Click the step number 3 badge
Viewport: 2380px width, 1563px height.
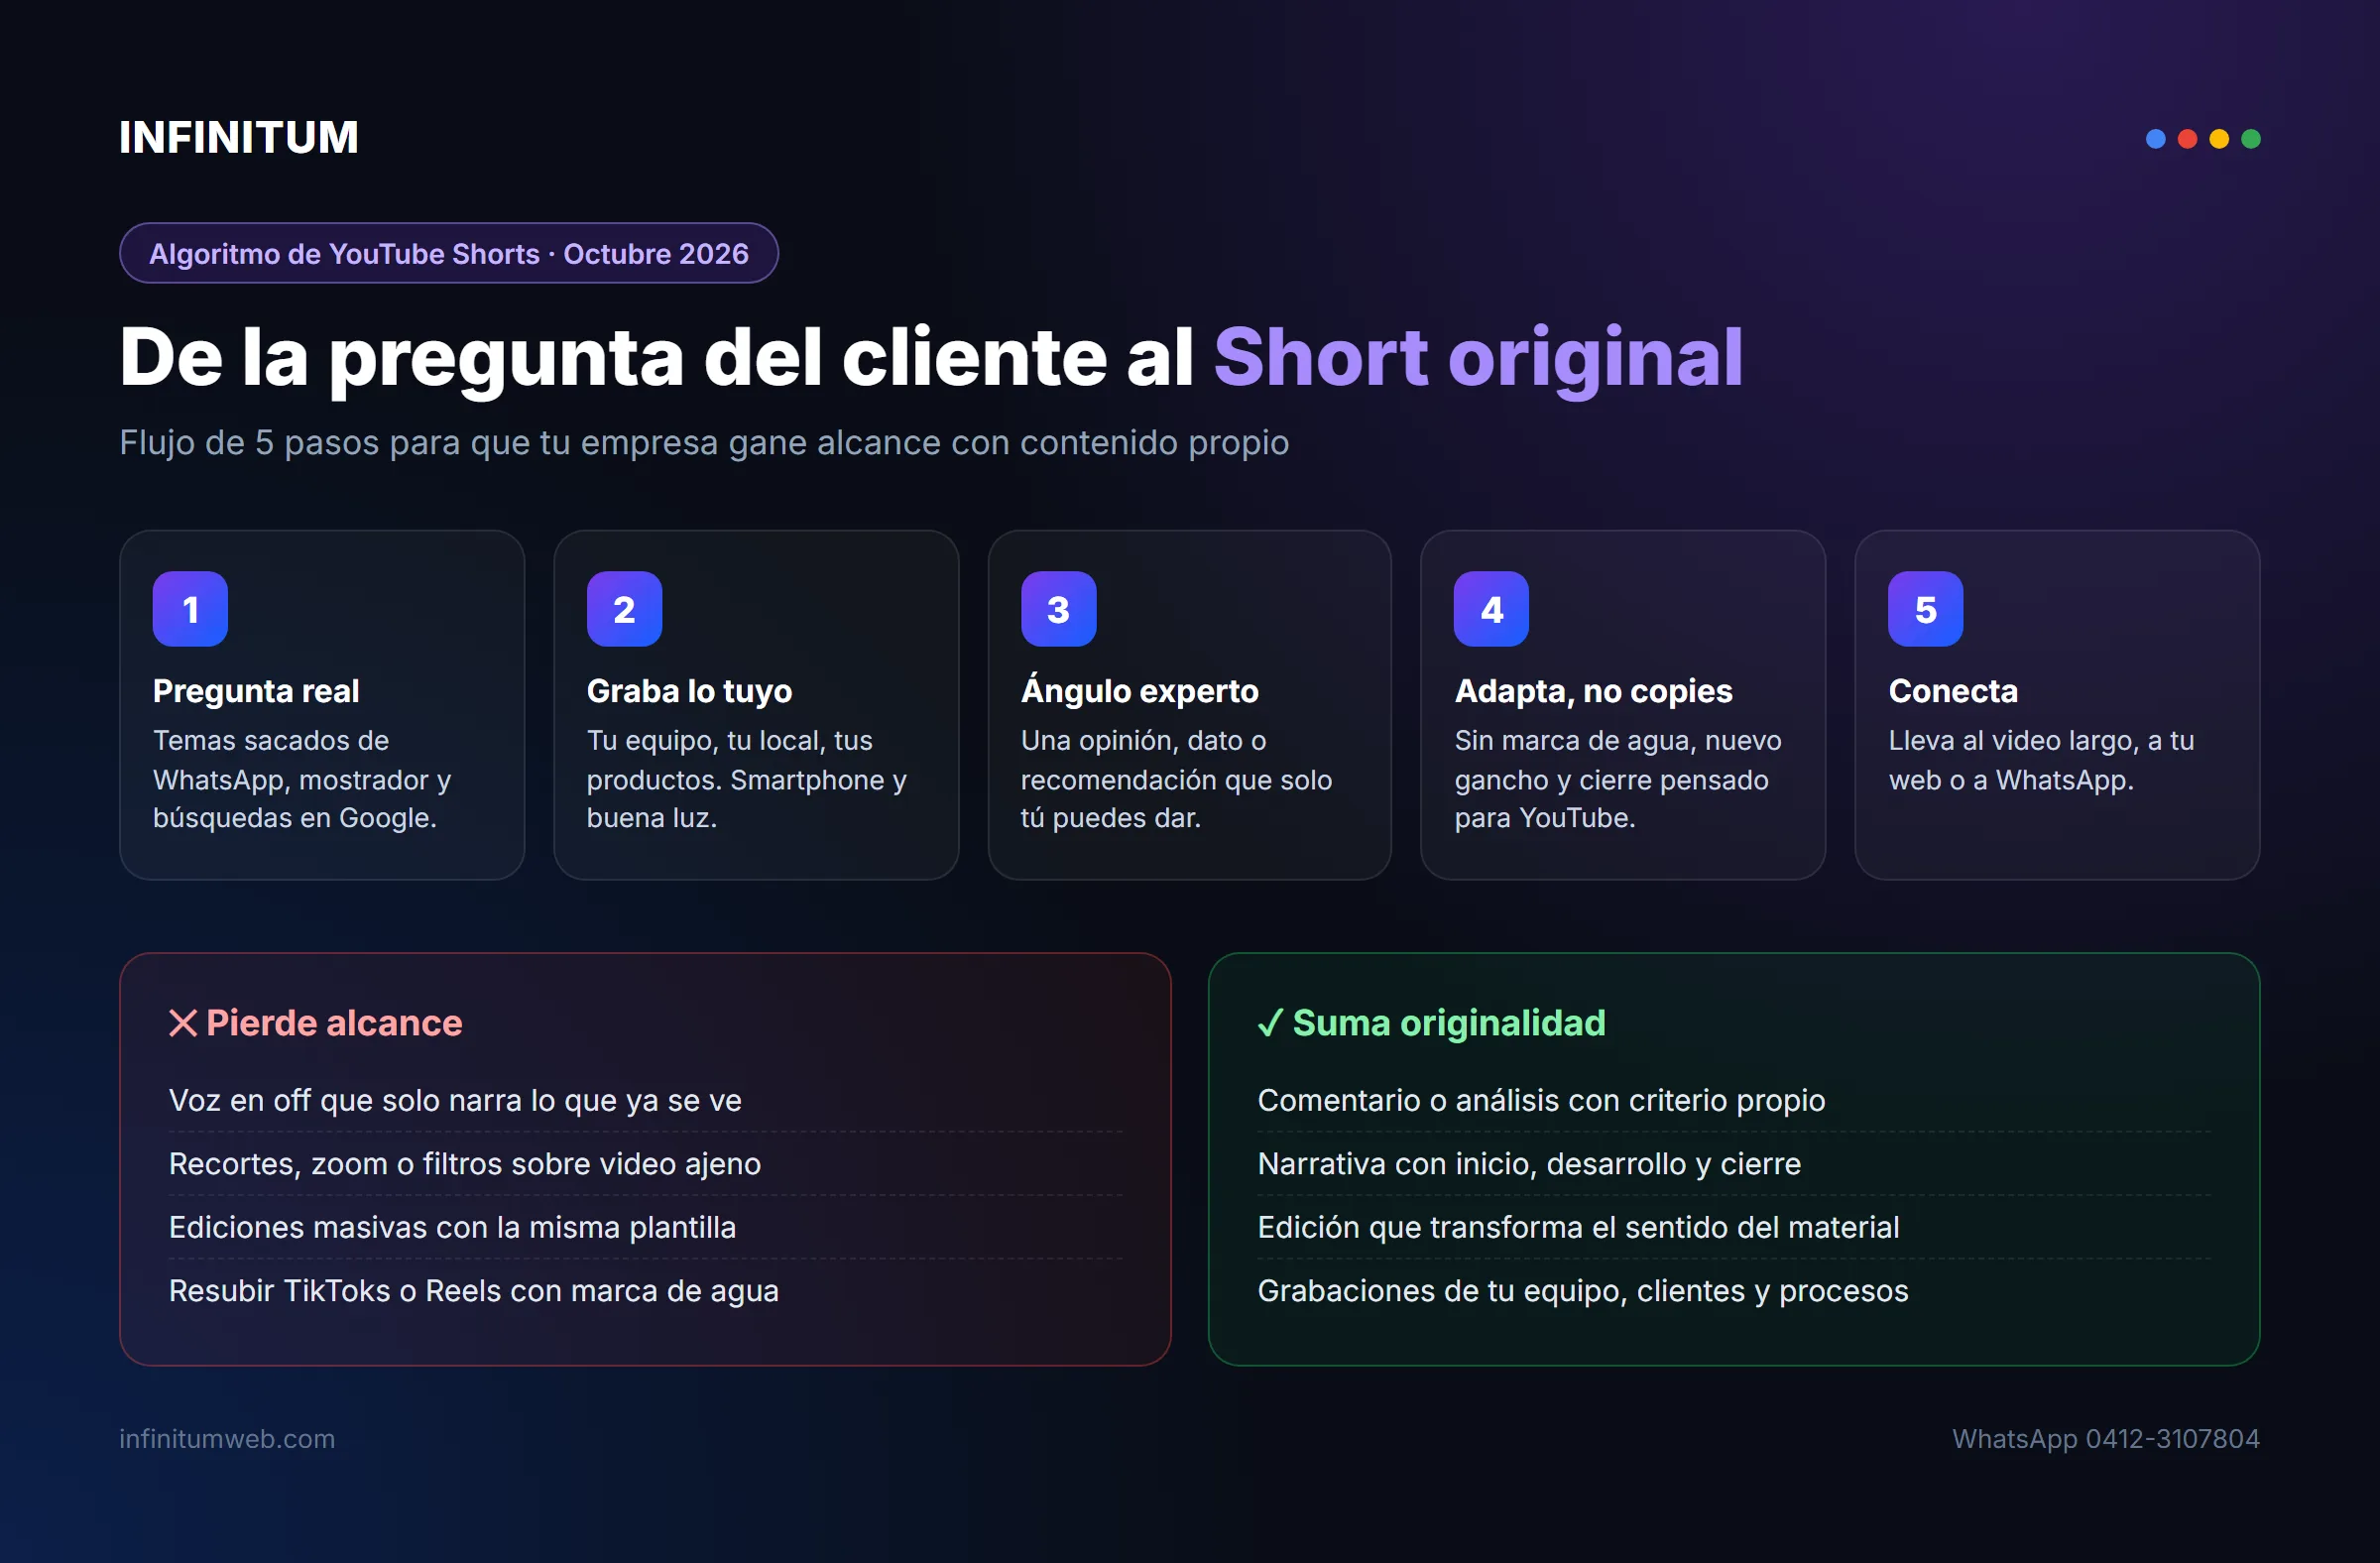[x=1058, y=609]
